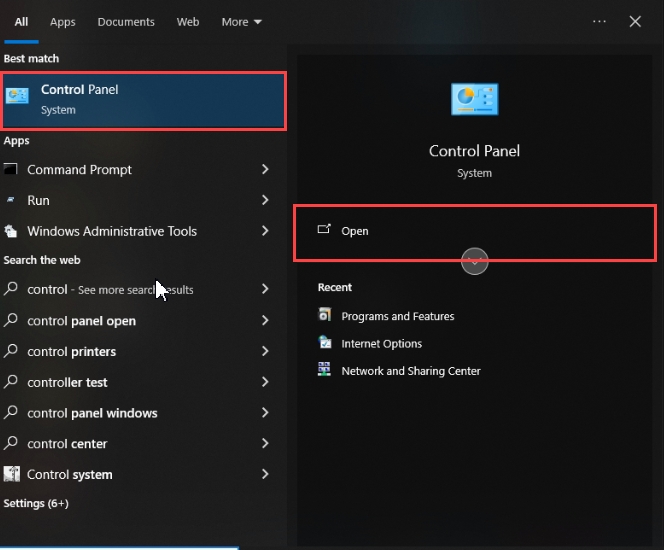Click Open to launch Control Panel
Viewport: 664px width, 550px height.
355,231
